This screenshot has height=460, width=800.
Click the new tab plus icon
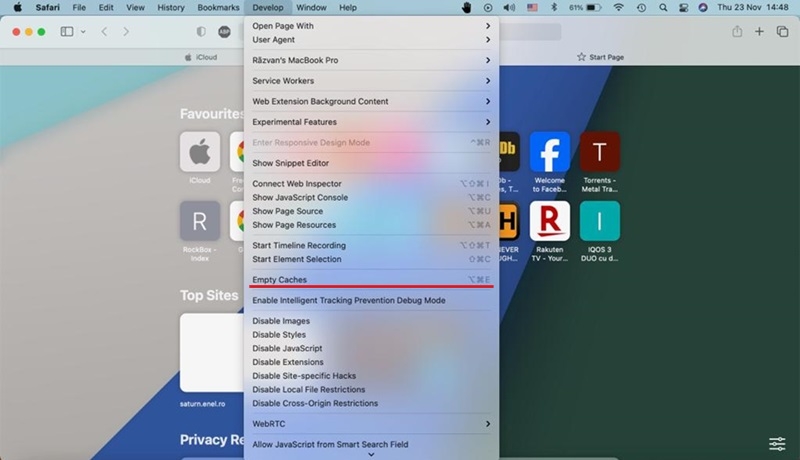[x=760, y=32]
